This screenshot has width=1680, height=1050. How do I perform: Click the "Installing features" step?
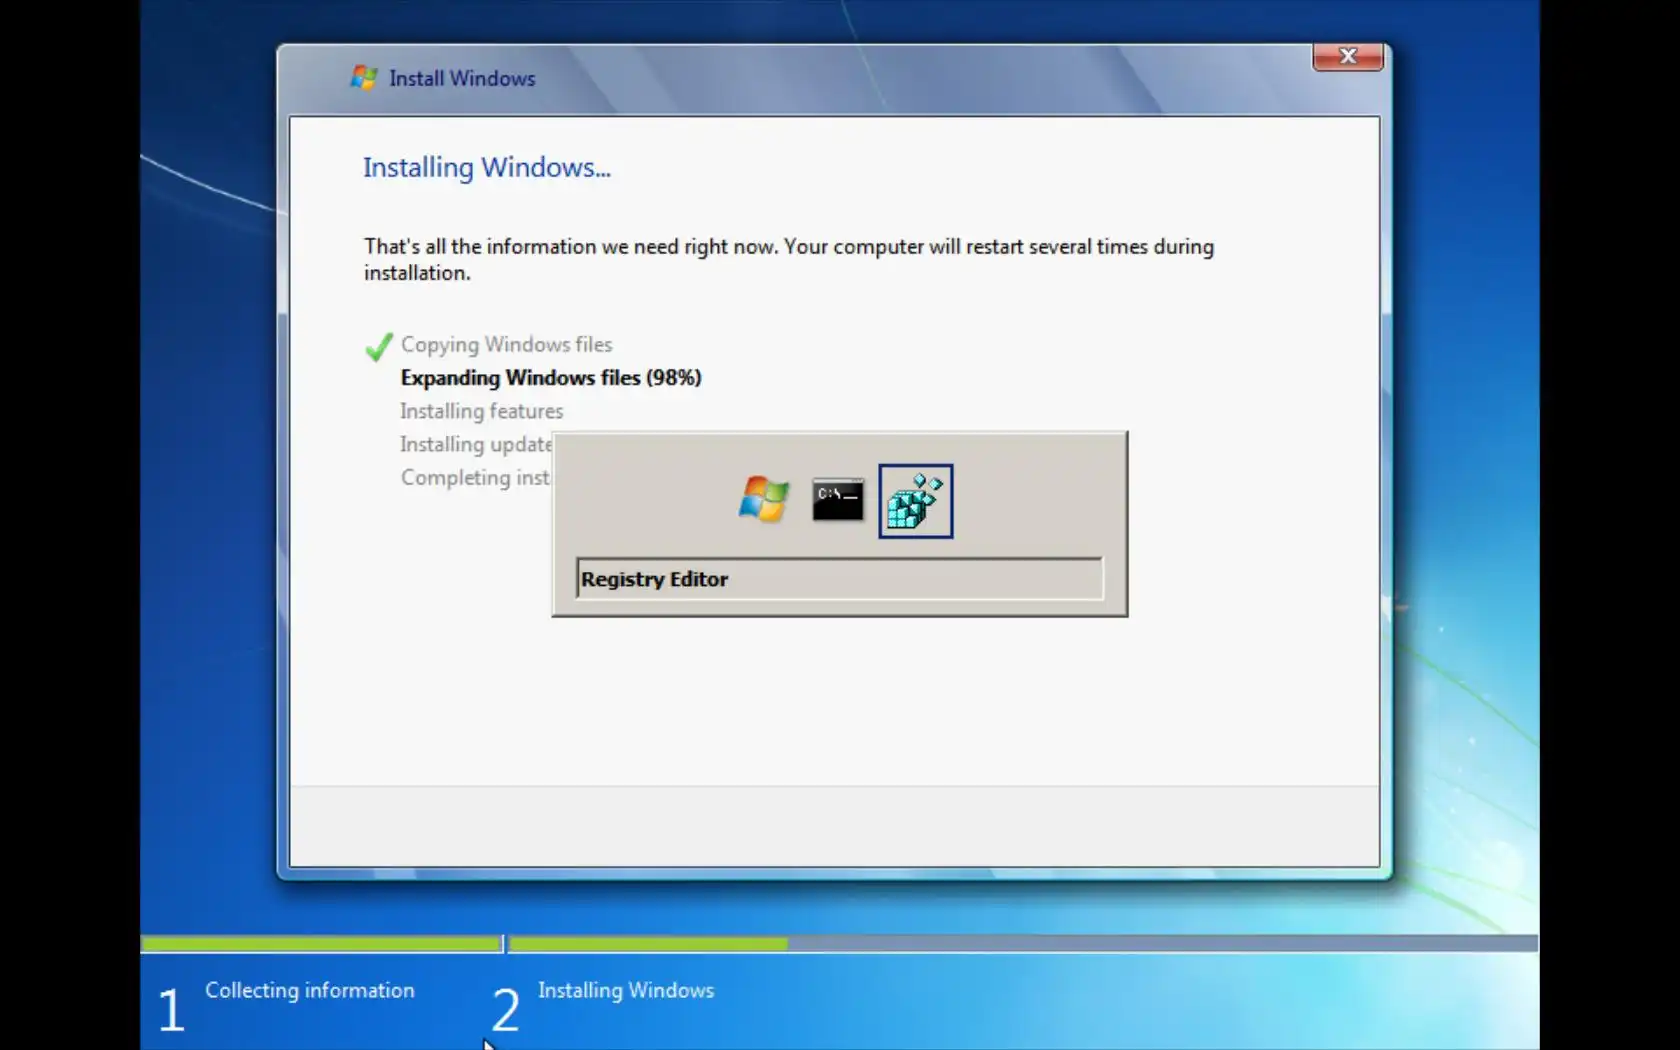482,411
